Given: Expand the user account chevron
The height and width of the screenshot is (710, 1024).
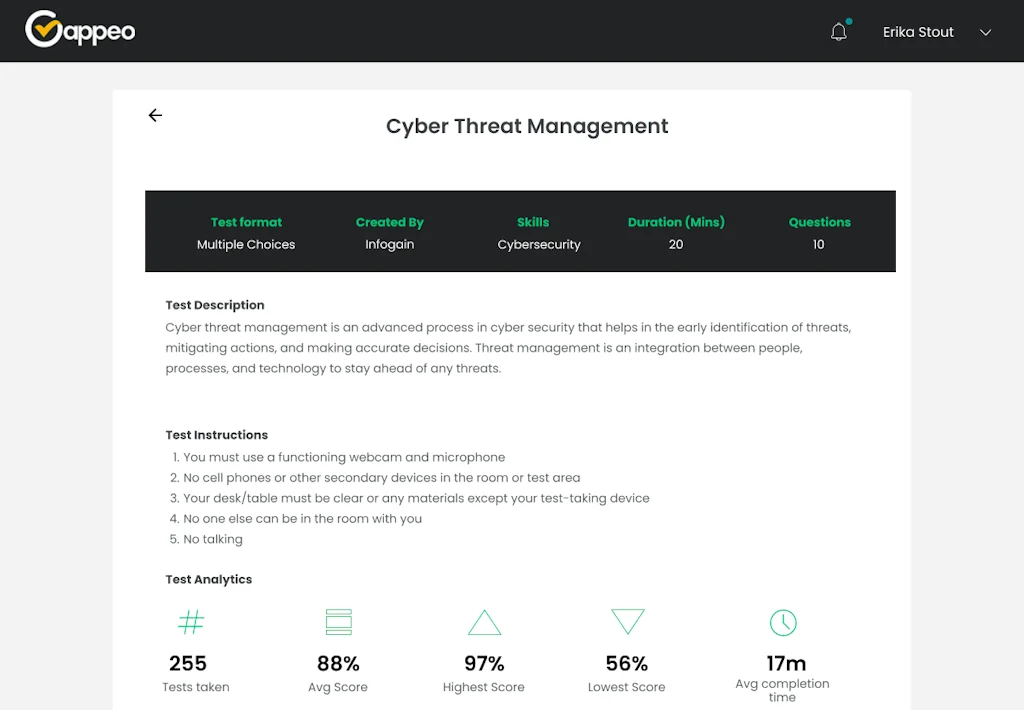Looking at the screenshot, I should [x=985, y=32].
